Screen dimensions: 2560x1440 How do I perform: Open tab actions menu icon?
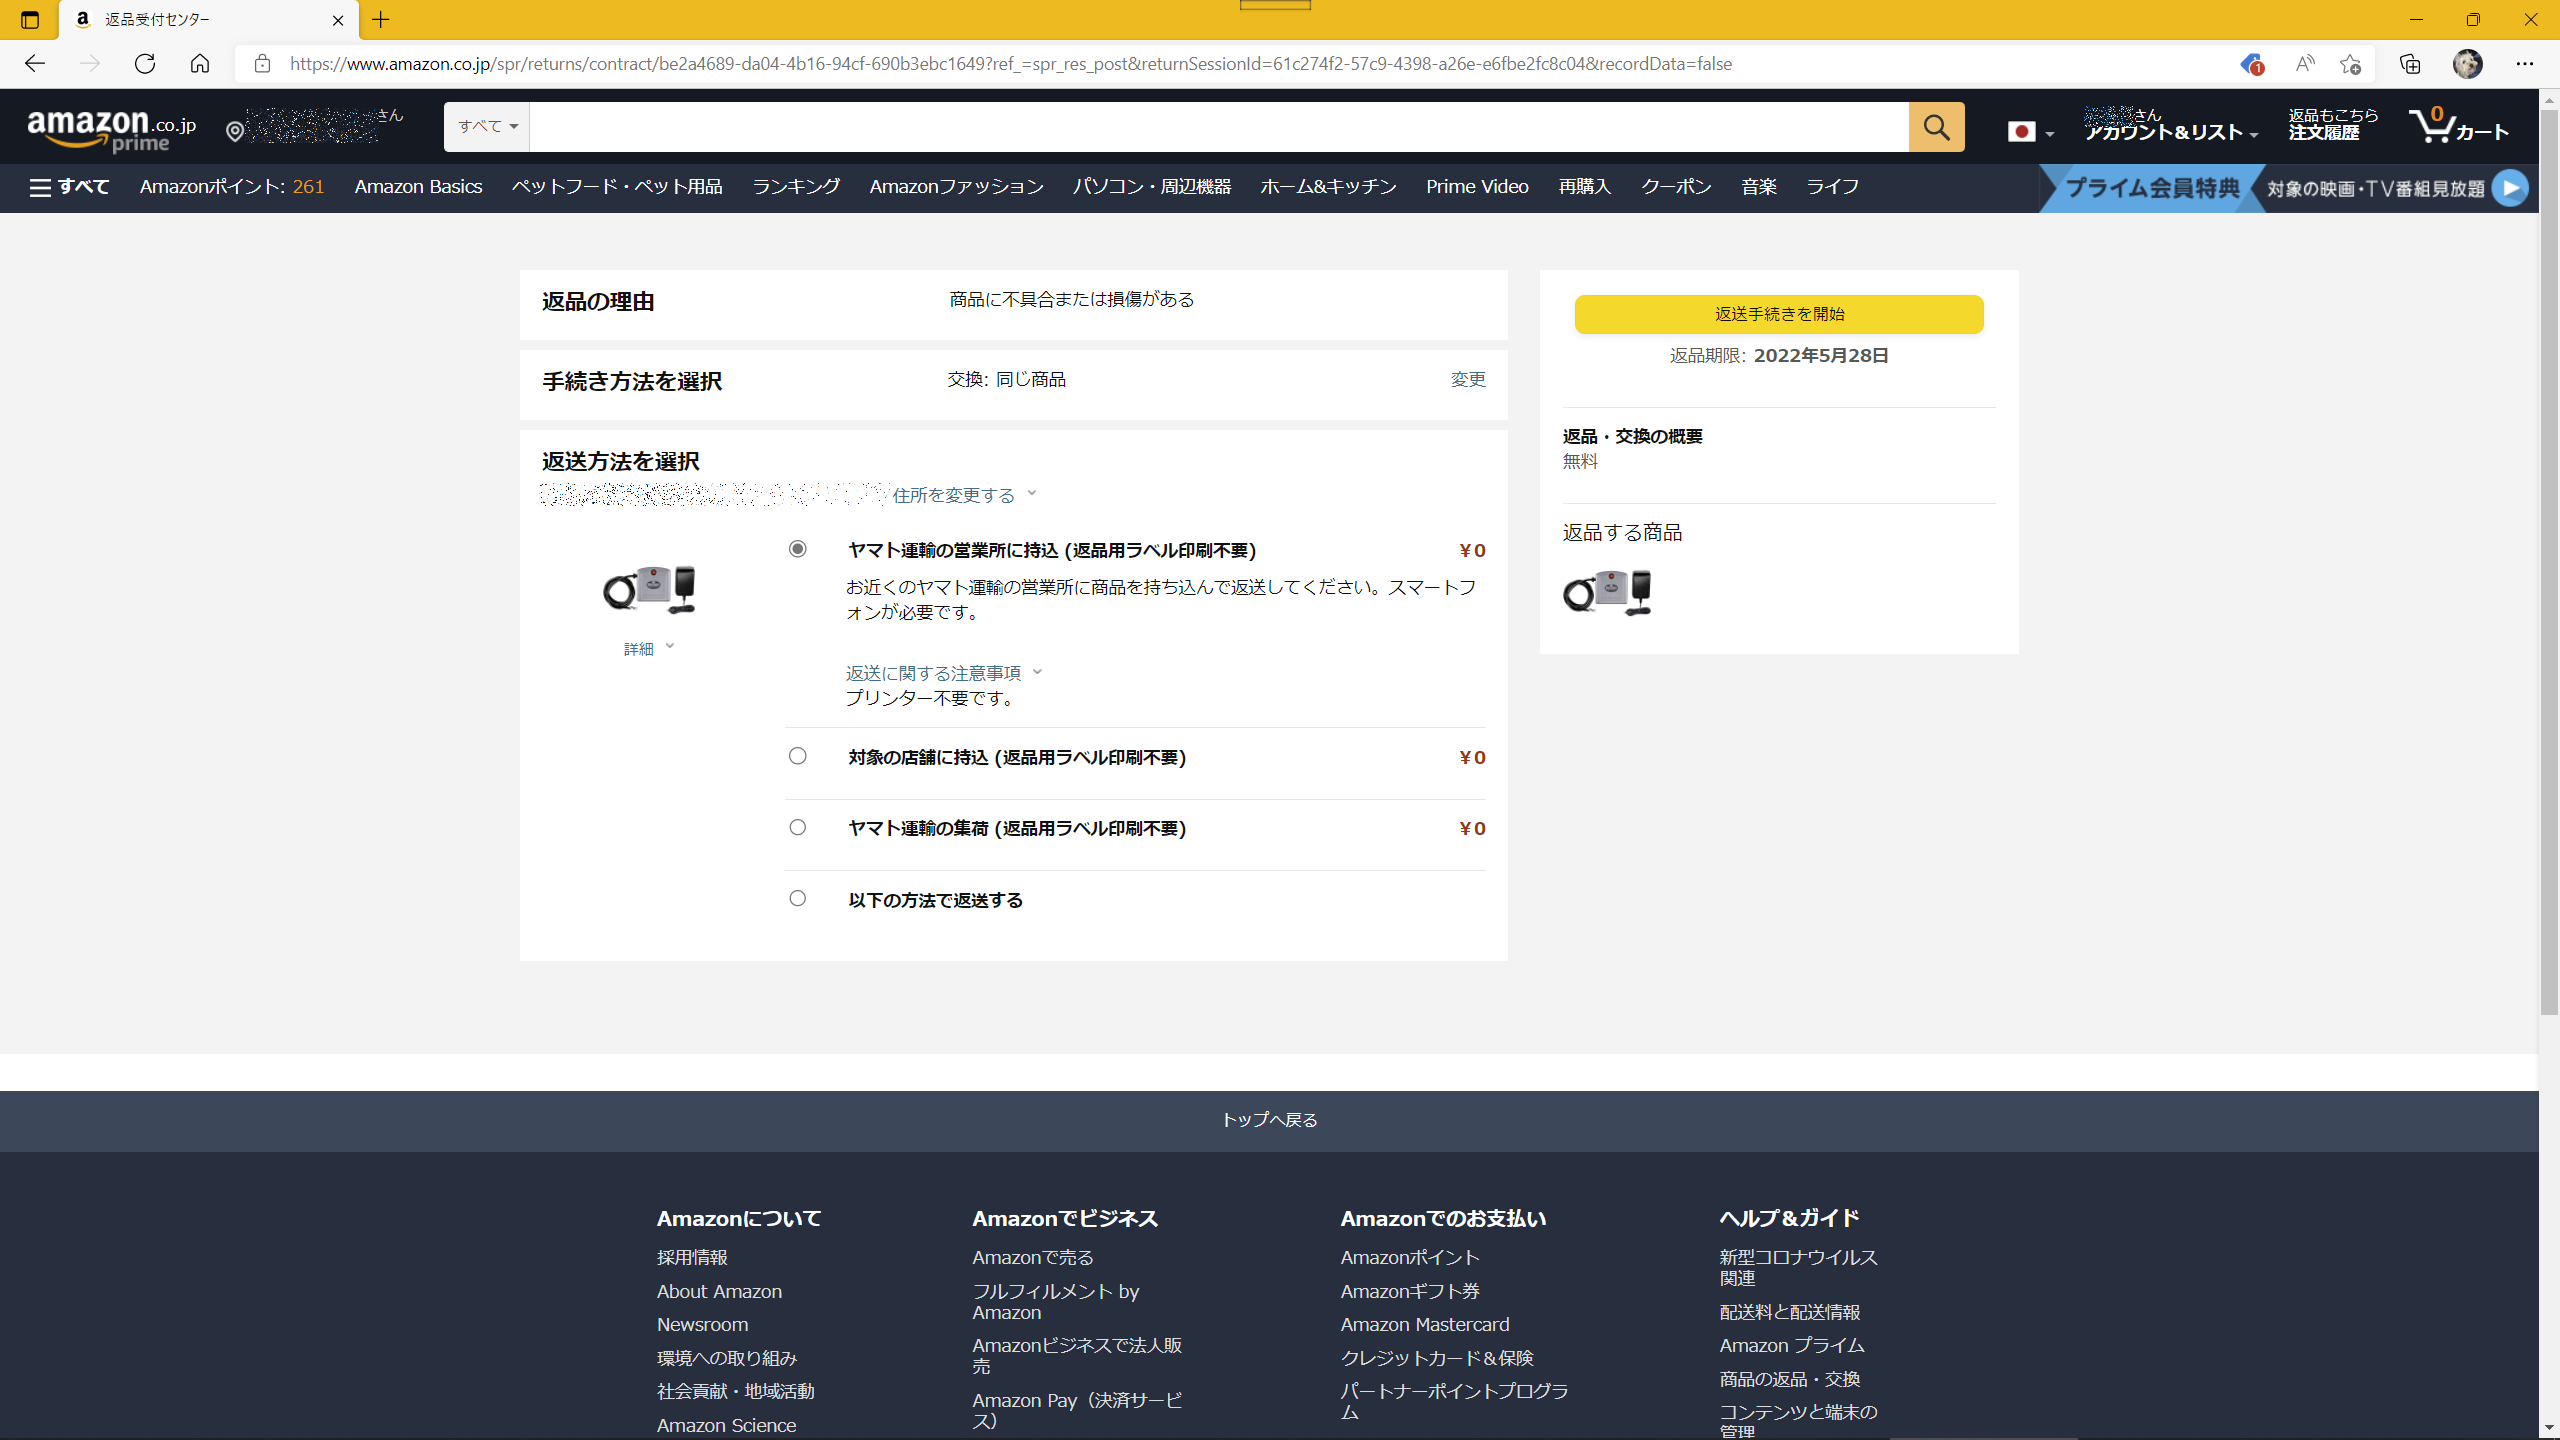point(30,20)
